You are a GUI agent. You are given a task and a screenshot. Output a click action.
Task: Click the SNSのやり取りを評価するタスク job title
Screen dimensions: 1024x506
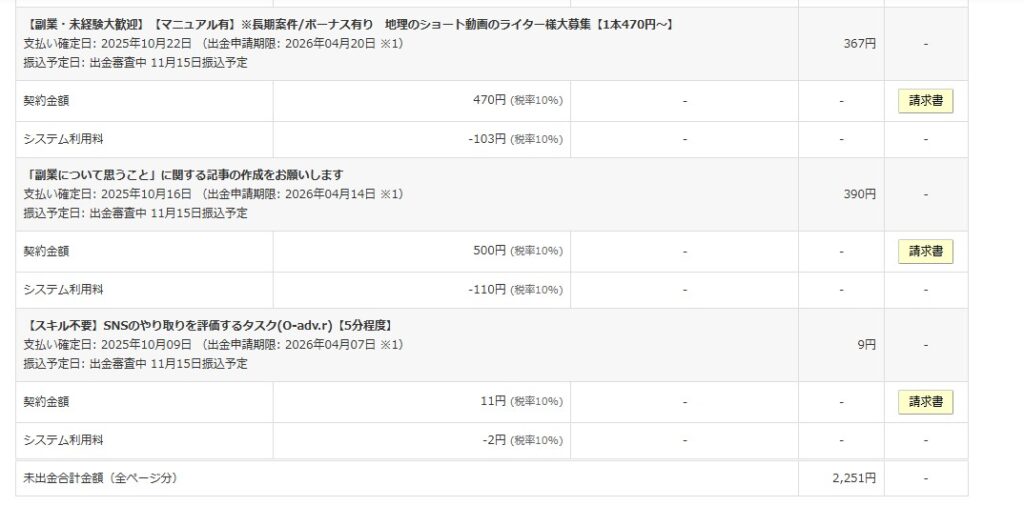208,325
